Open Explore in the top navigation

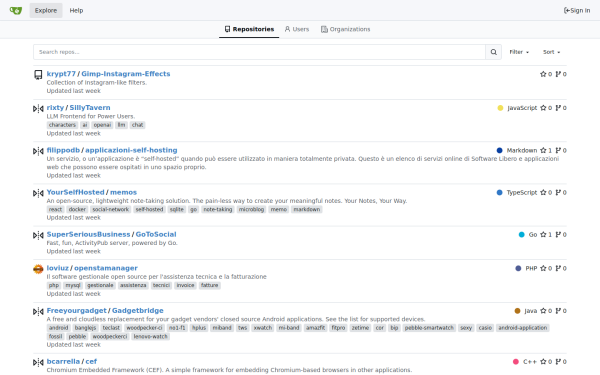pyautogui.click(x=46, y=10)
